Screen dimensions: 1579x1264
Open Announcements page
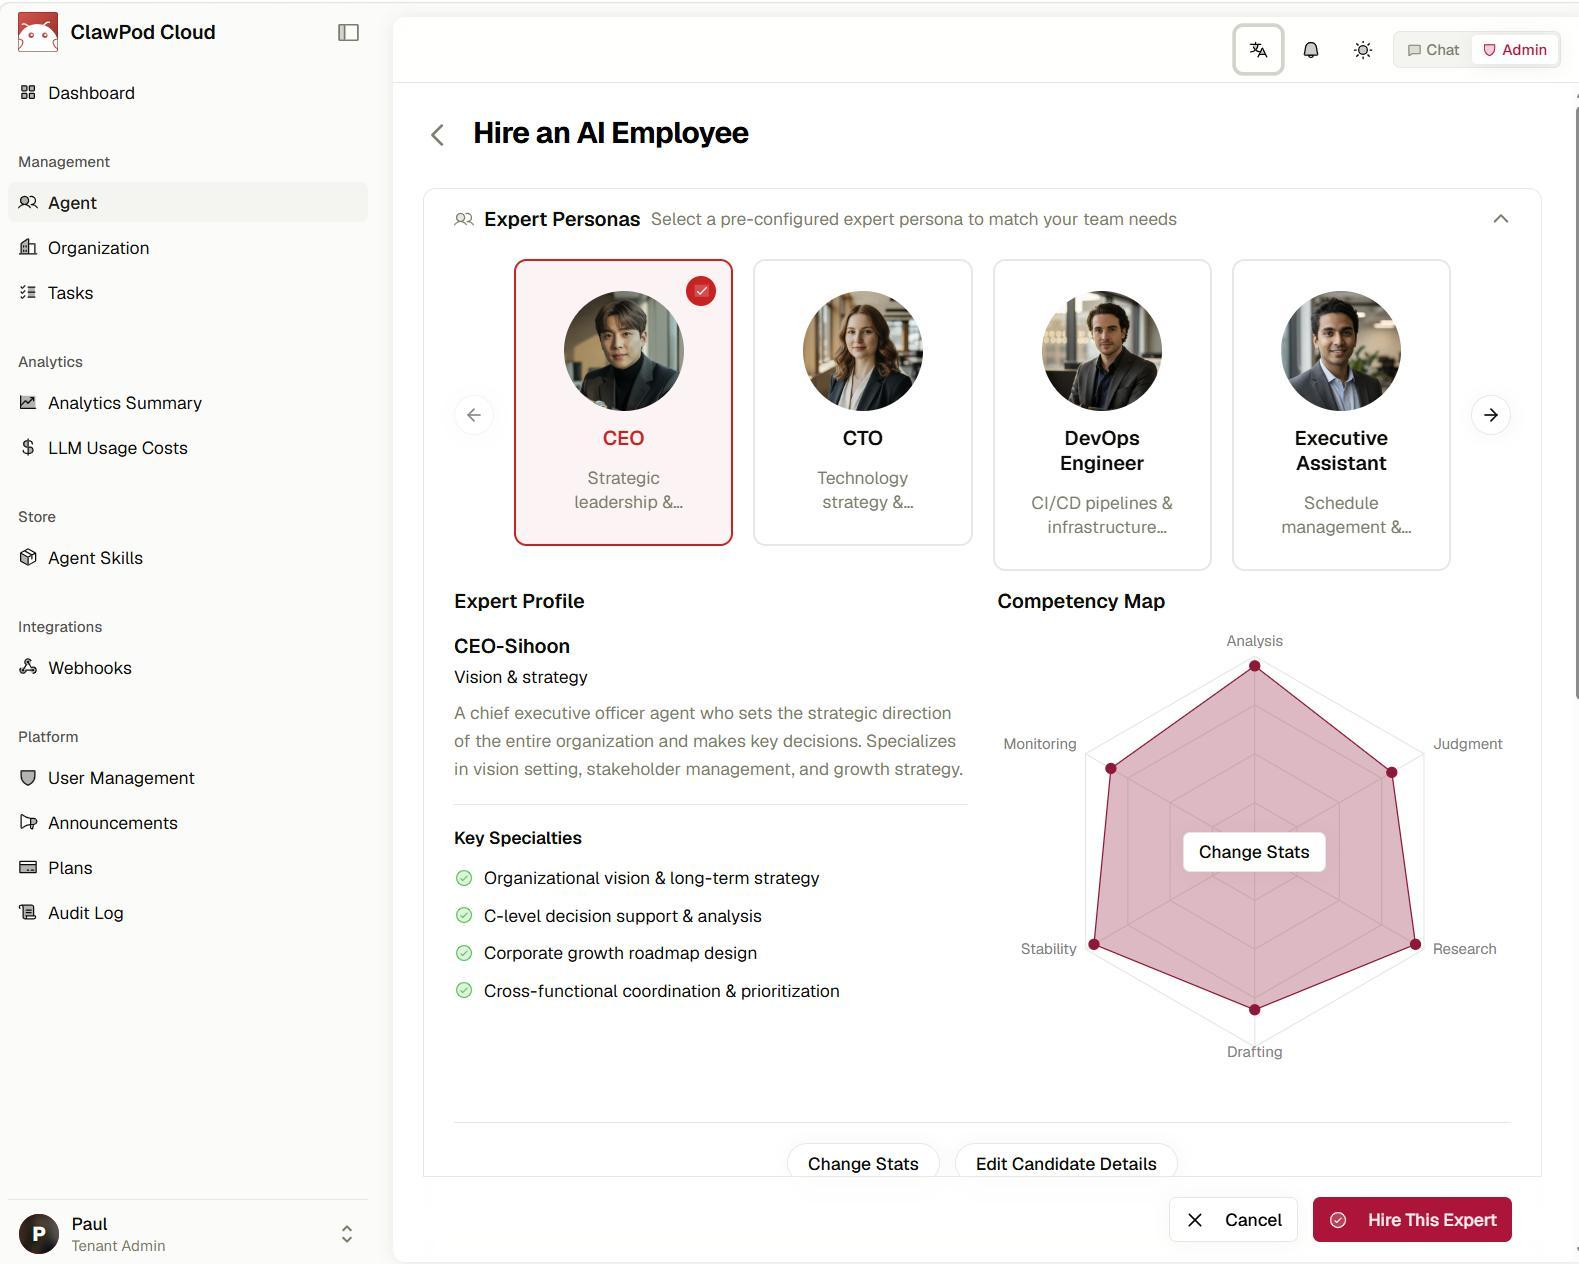coord(188,823)
